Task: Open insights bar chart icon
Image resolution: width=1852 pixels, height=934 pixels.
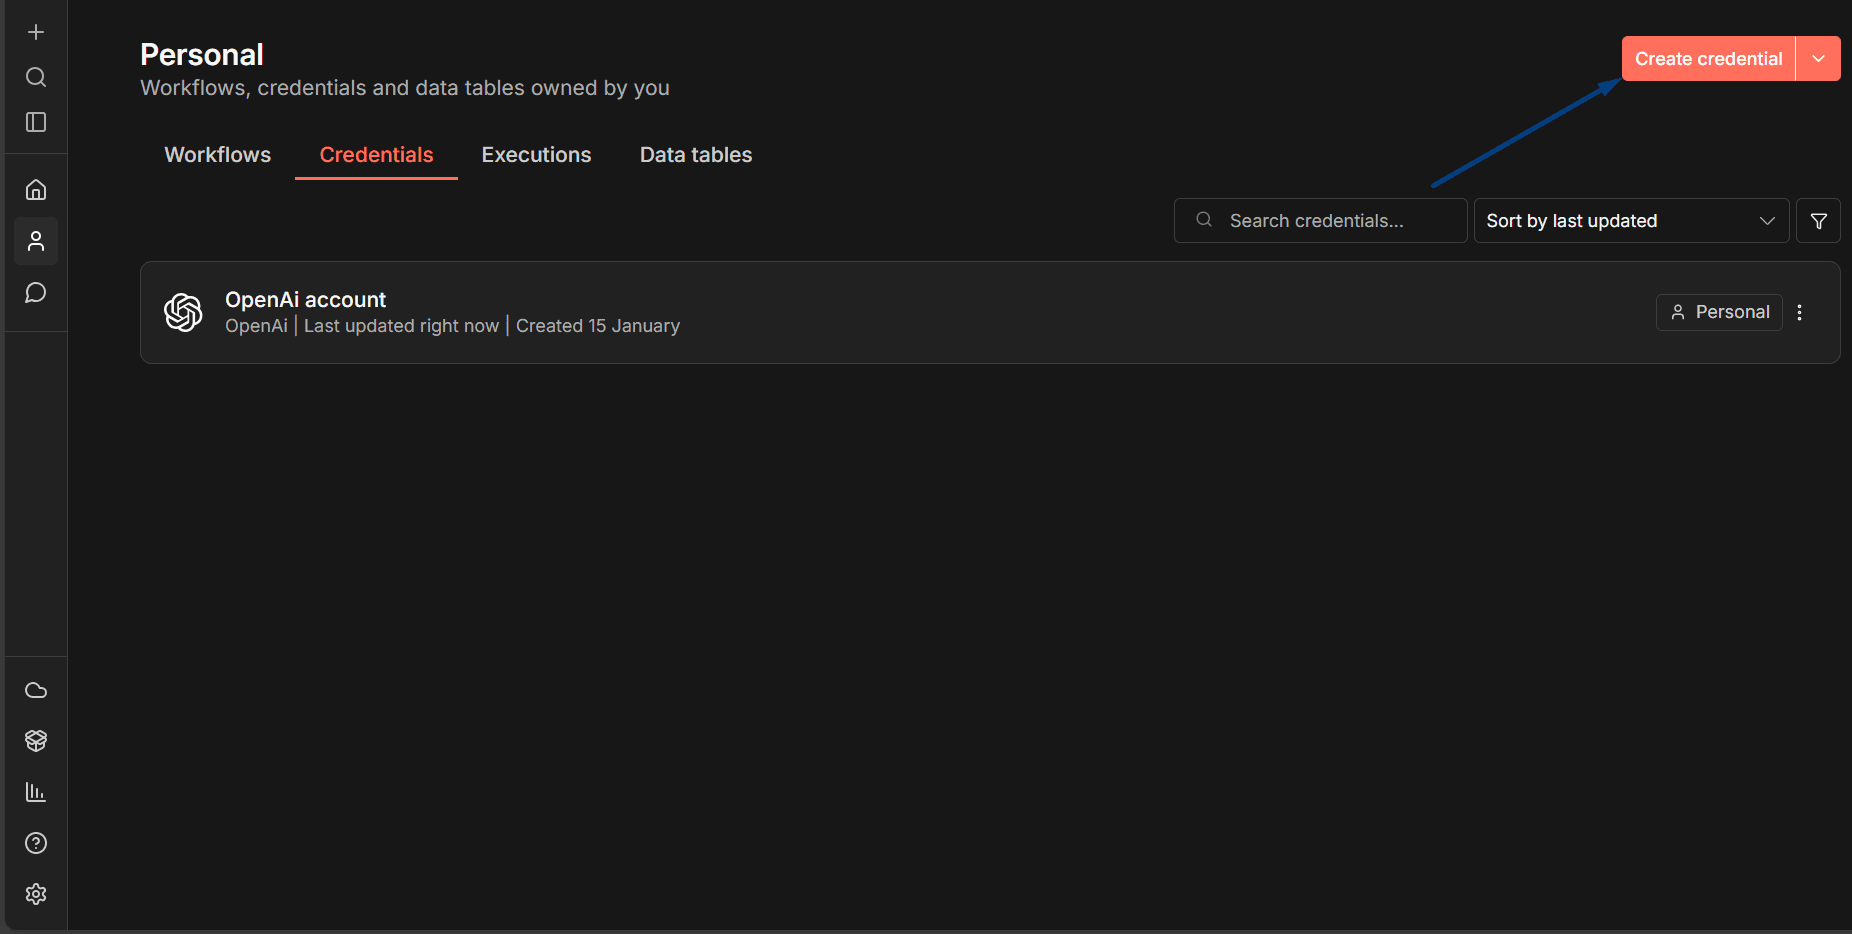Action: coord(36,792)
